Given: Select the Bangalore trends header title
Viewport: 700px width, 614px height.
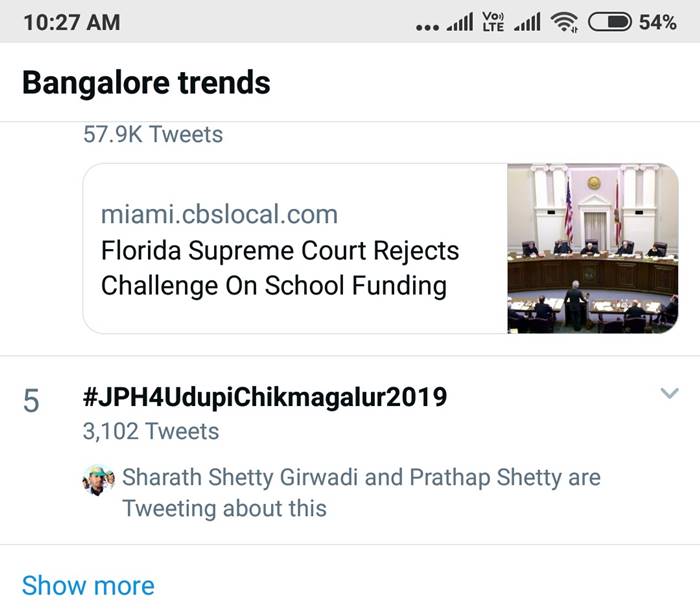Looking at the screenshot, I should [x=146, y=82].
